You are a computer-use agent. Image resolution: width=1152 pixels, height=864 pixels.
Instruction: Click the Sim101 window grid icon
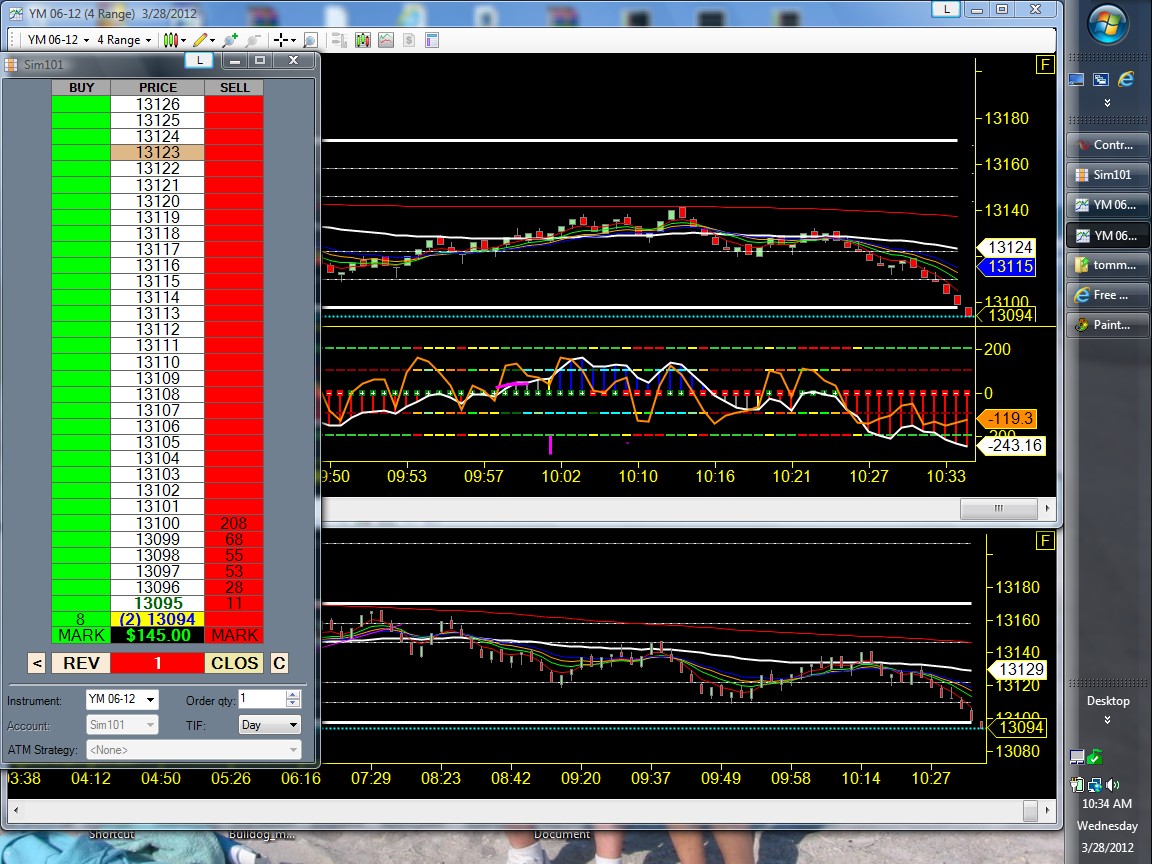pos(11,65)
